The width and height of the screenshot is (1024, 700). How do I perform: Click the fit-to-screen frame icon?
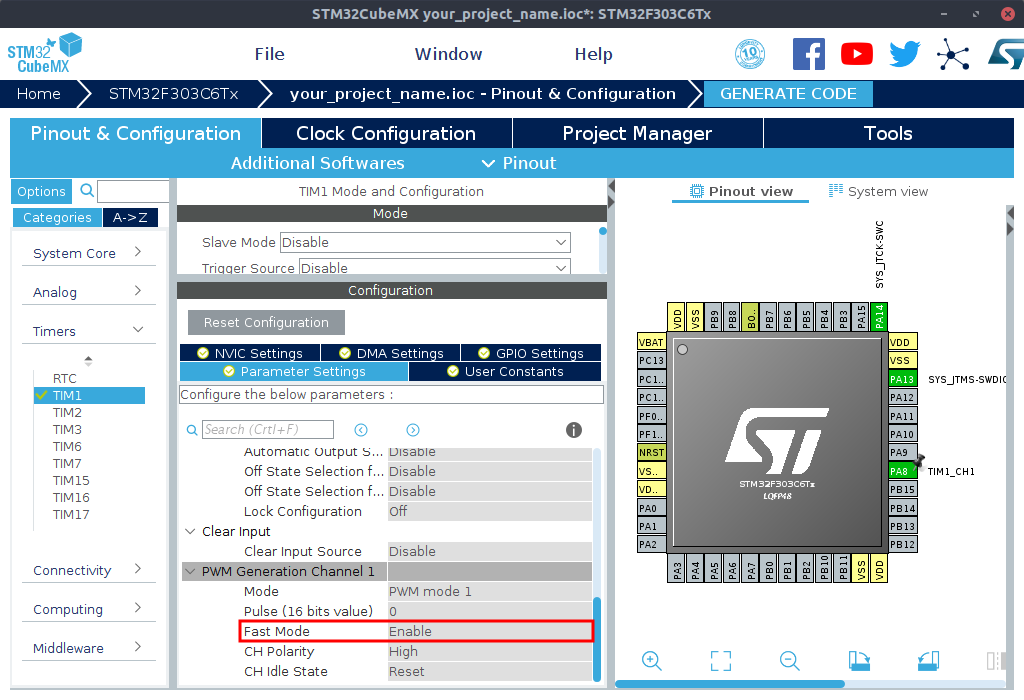tap(721, 660)
